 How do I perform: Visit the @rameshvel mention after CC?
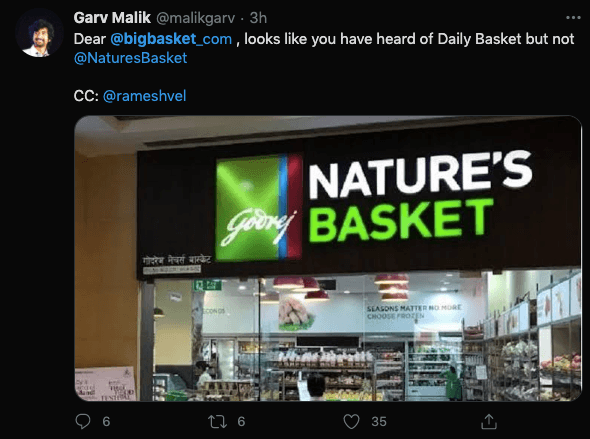pos(144,96)
